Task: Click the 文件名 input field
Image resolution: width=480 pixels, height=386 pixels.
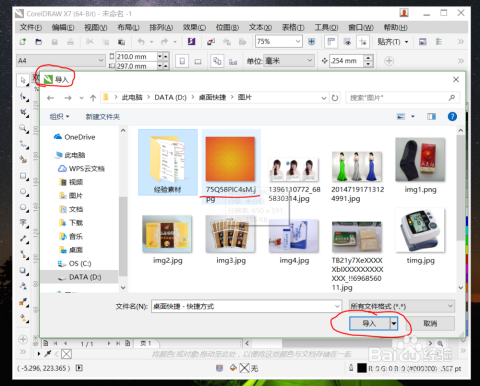Action: click(x=246, y=306)
